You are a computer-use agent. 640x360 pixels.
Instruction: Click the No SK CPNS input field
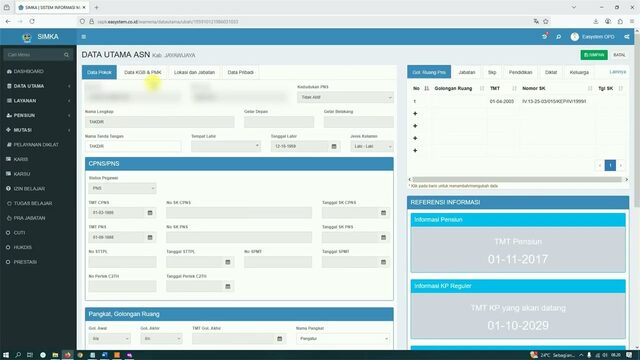(239, 213)
